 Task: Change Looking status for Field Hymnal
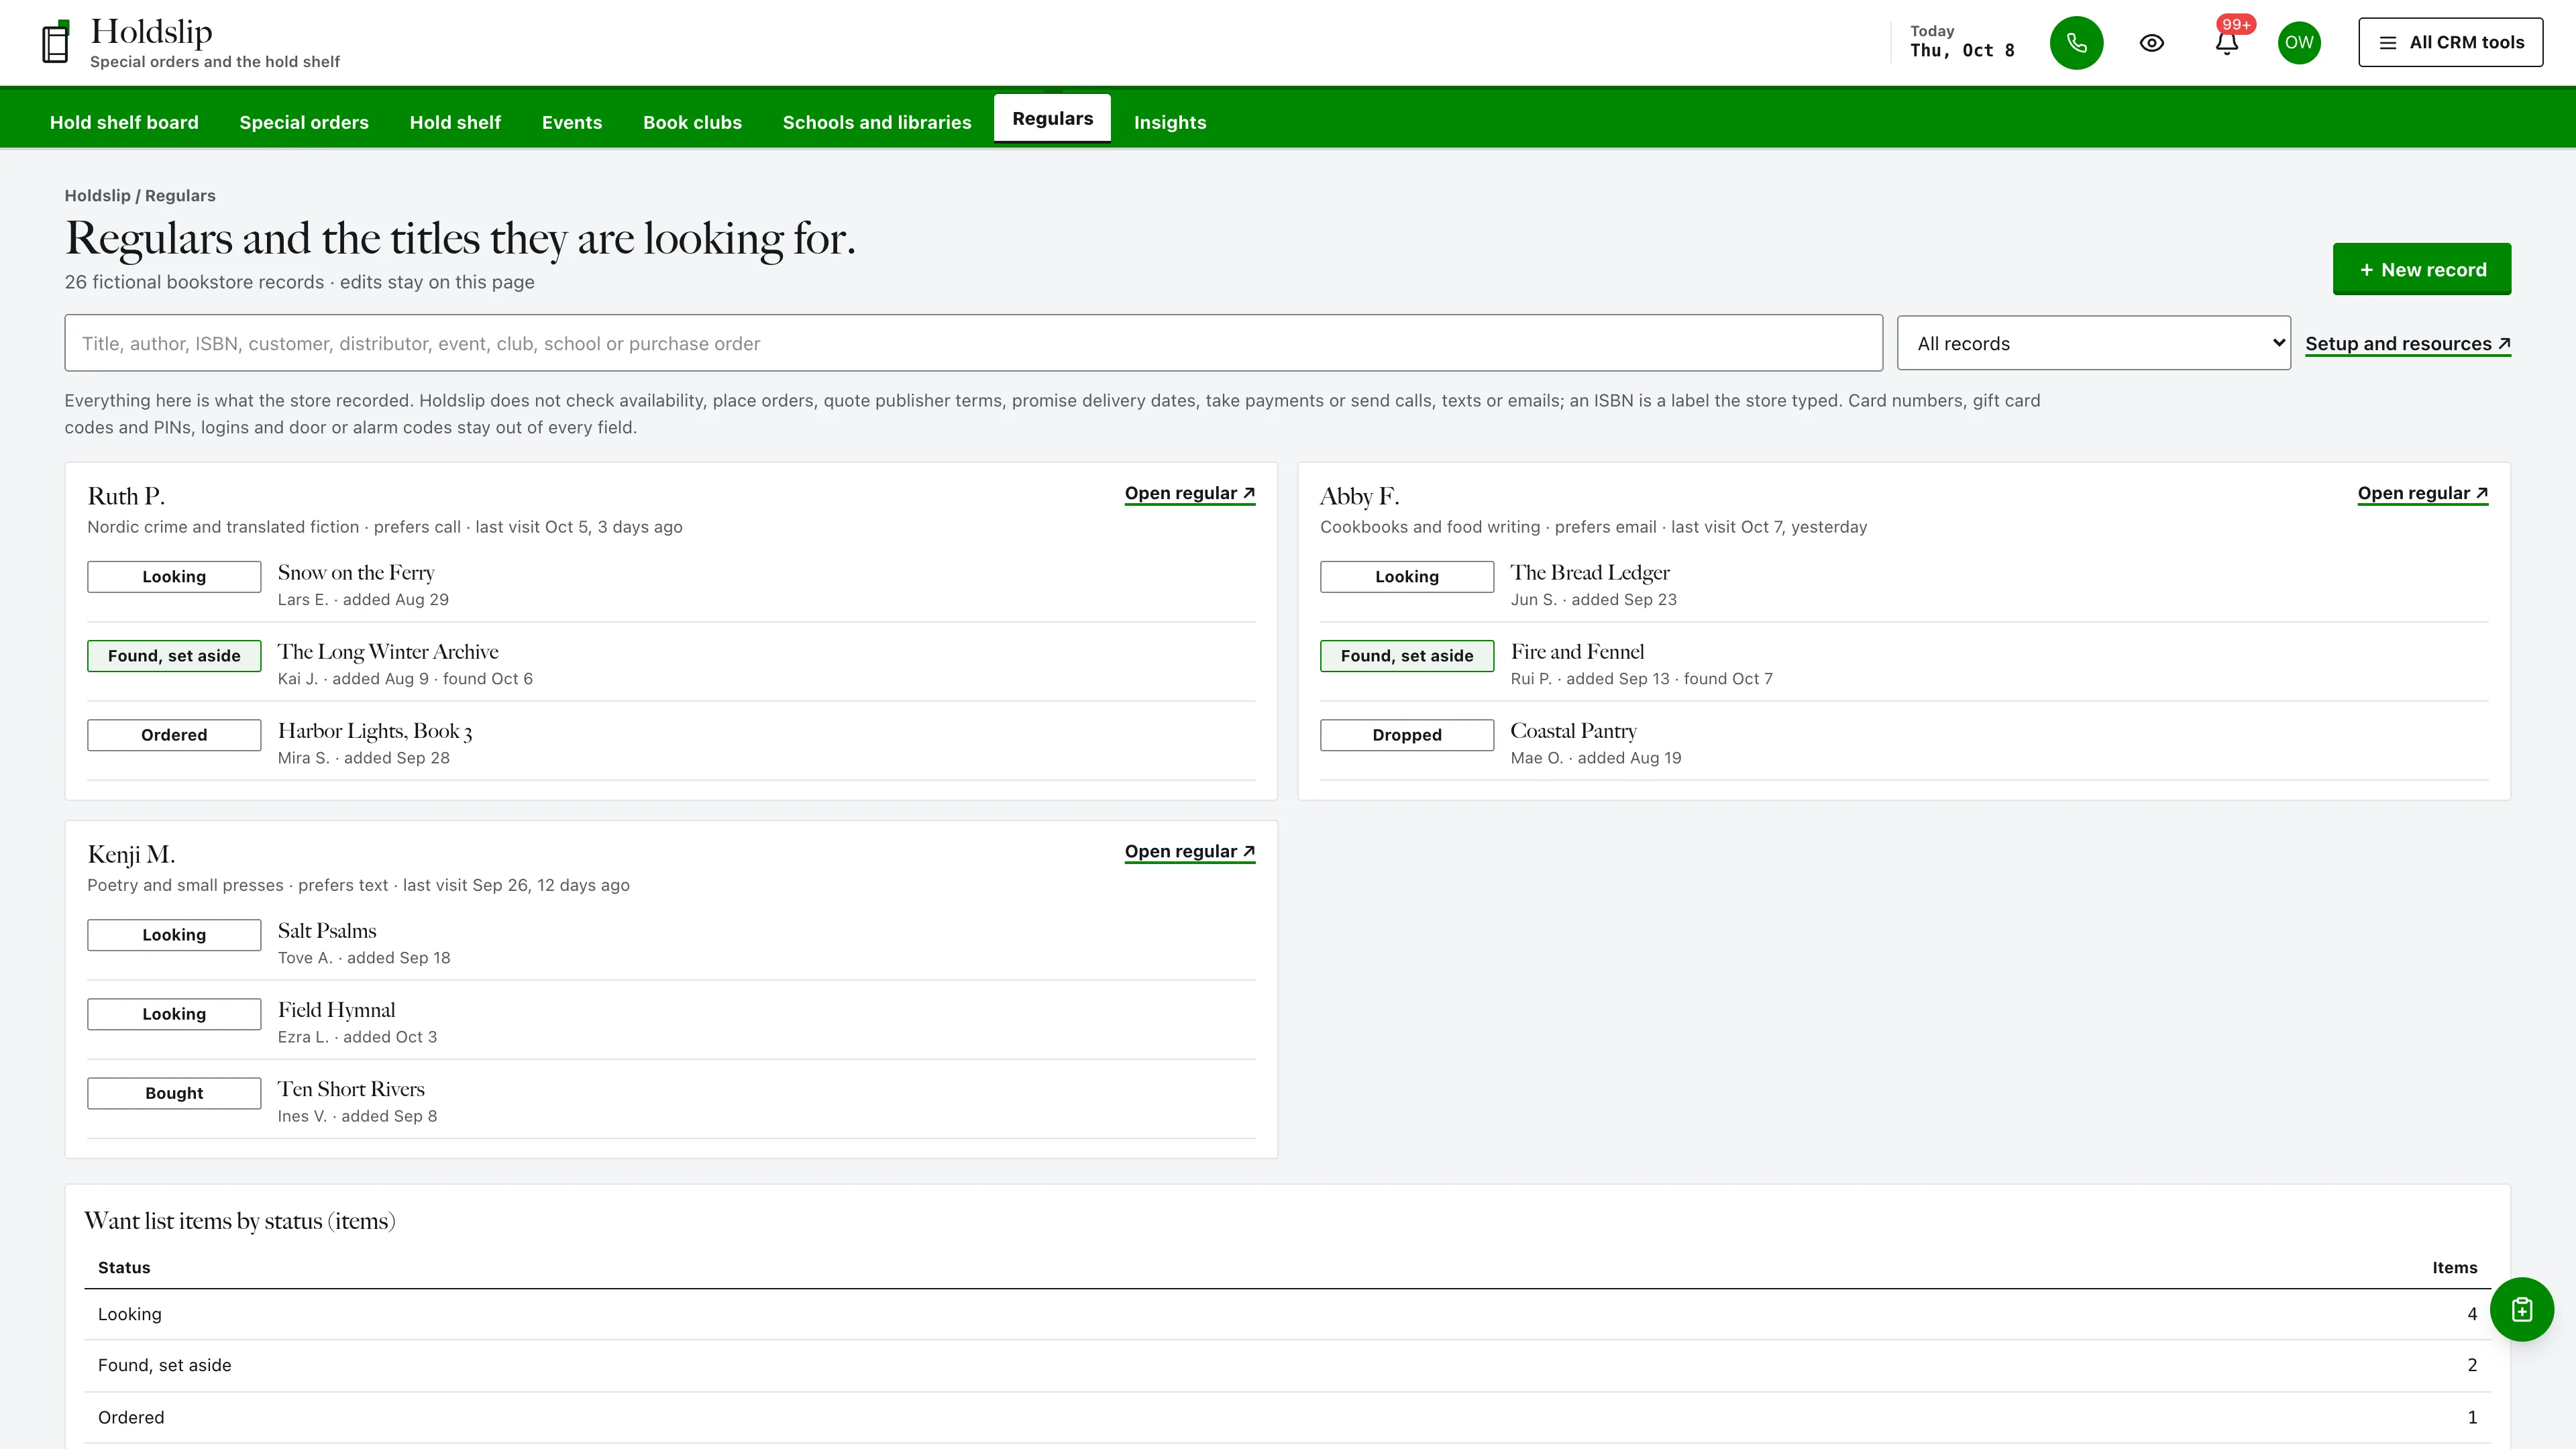(174, 1014)
